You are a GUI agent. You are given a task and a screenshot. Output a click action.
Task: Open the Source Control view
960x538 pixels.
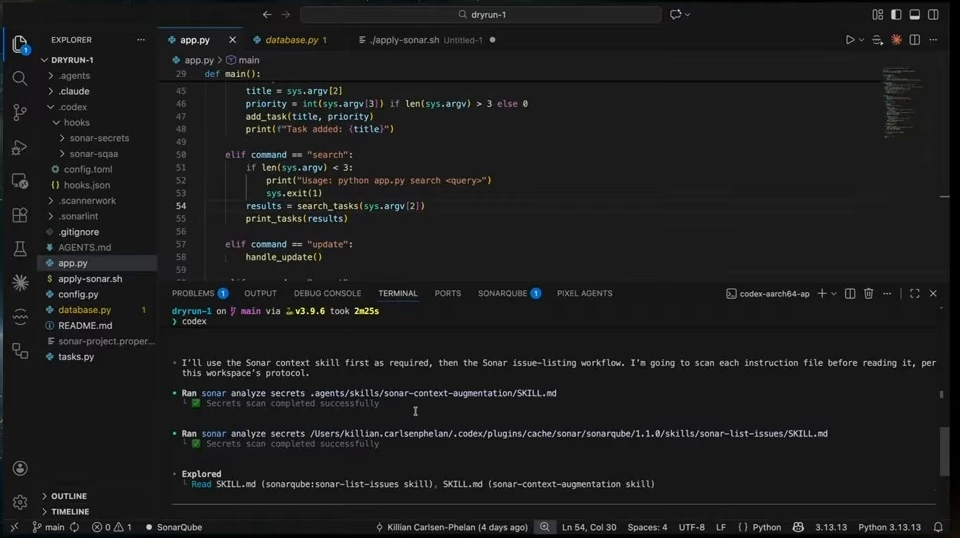tap(20, 112)
